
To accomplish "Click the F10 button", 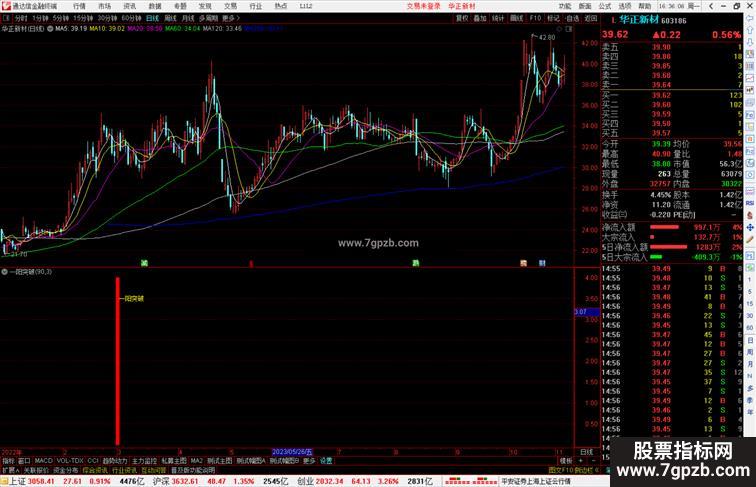I will tap(535, 18).
